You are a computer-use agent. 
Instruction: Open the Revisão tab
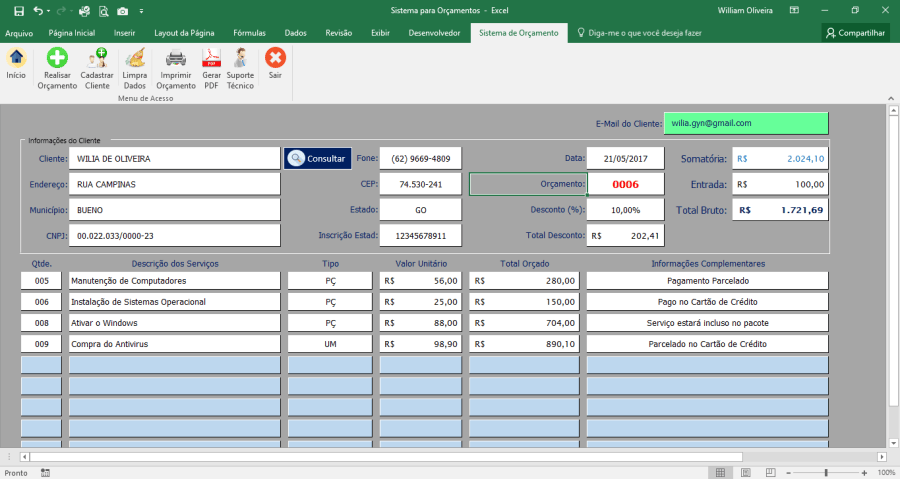click(x=339, y=33)
